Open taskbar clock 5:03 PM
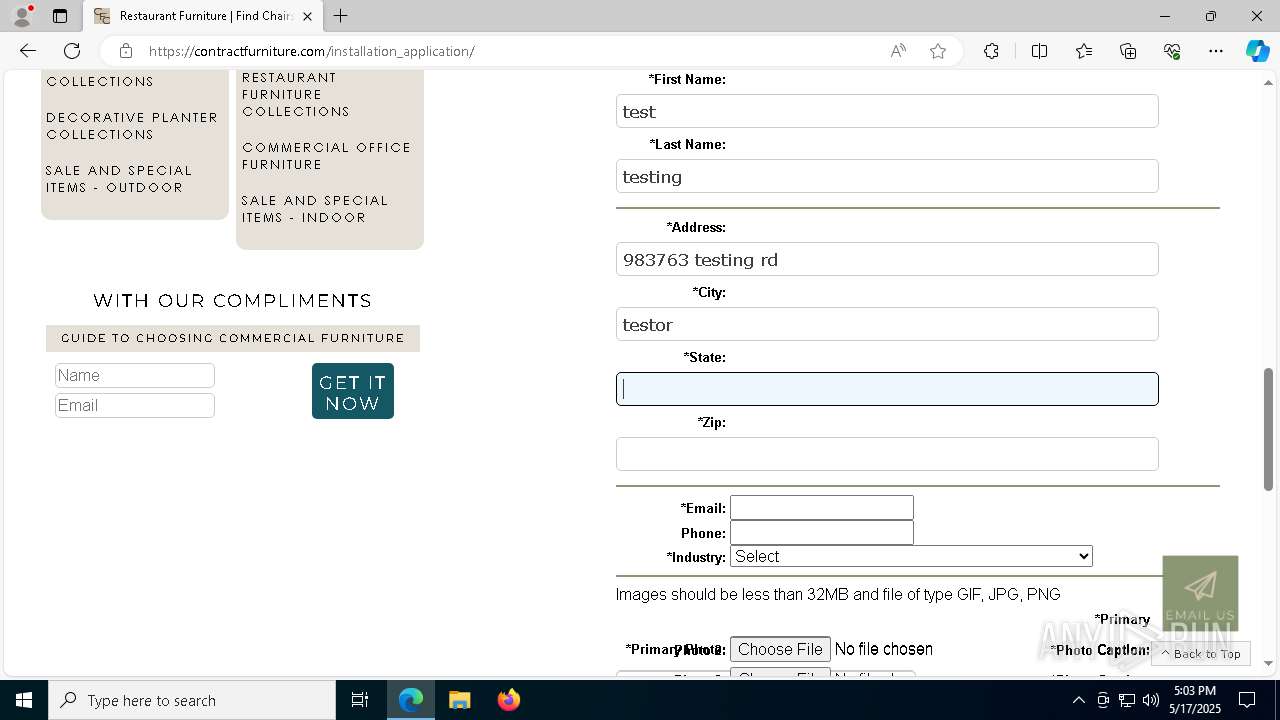 [x=1195, y=700]
